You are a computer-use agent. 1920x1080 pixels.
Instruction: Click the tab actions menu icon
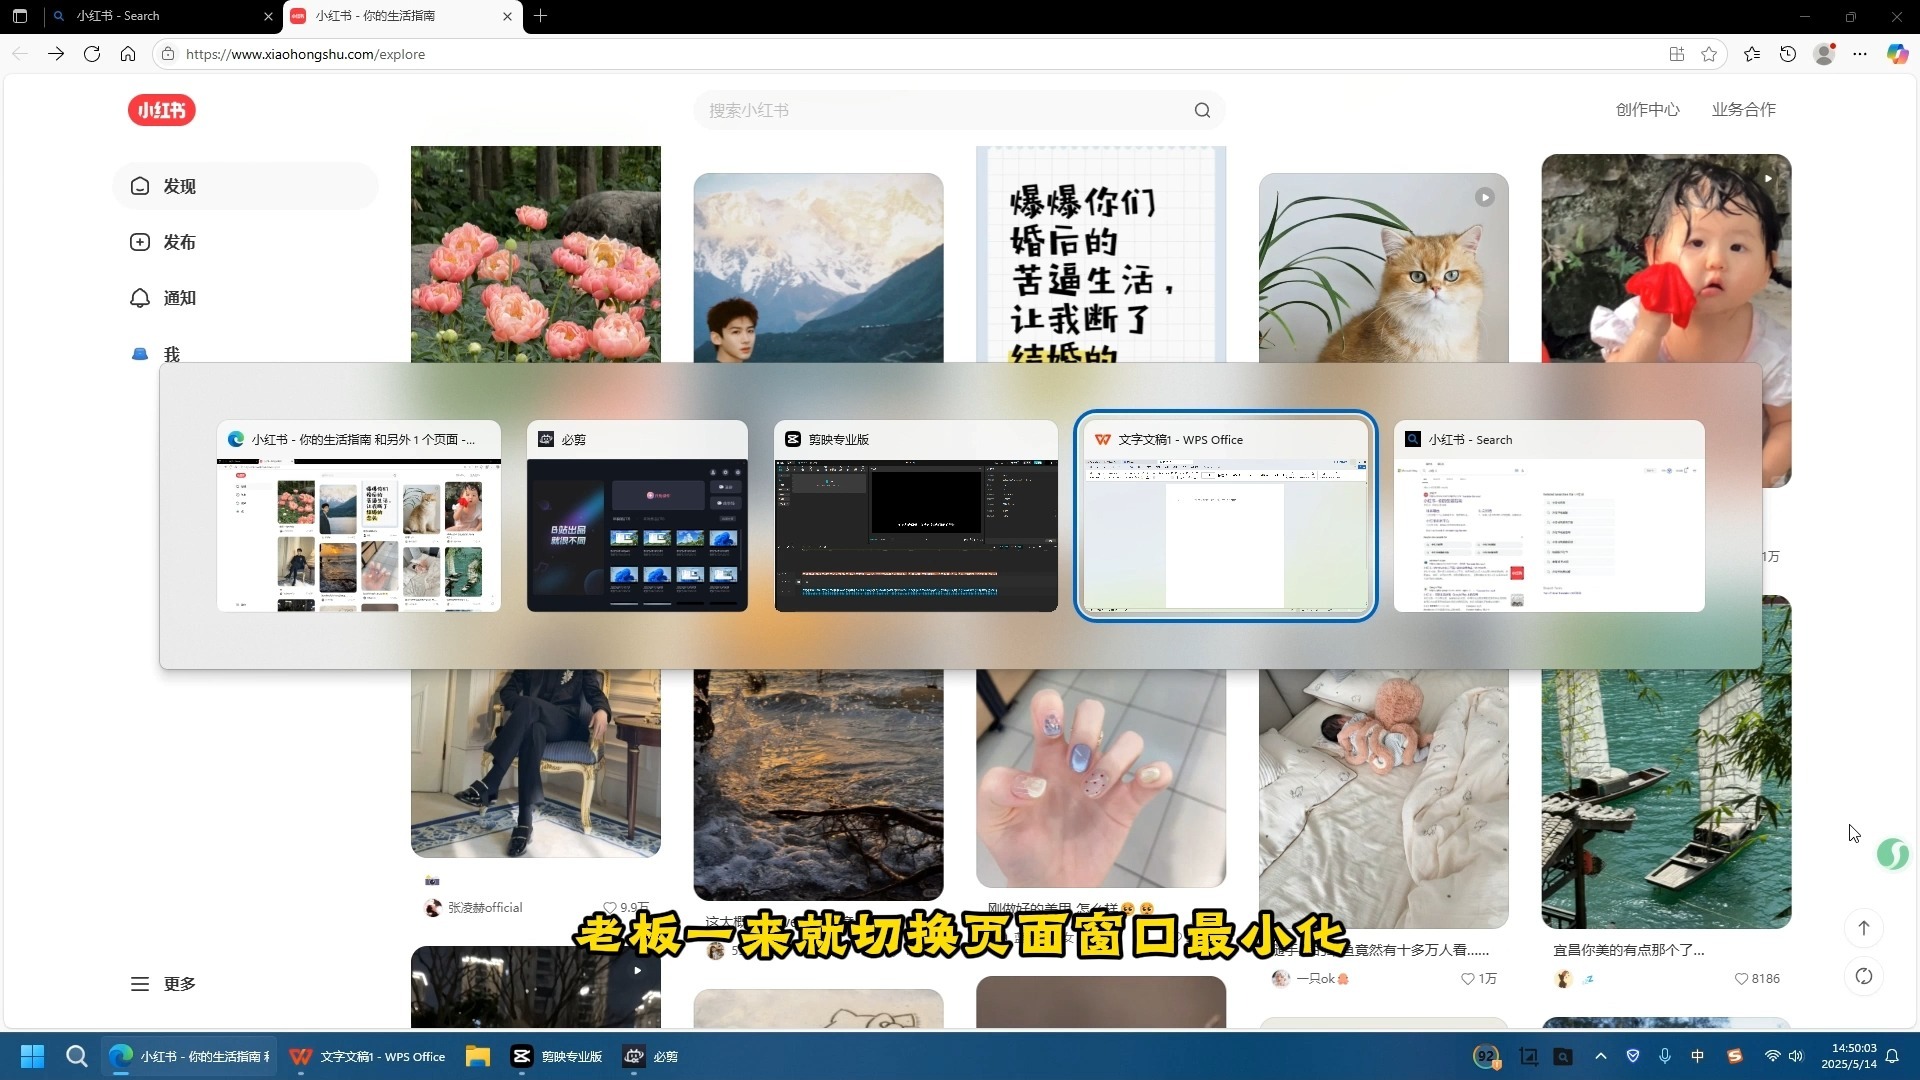[x=20, y=16]
